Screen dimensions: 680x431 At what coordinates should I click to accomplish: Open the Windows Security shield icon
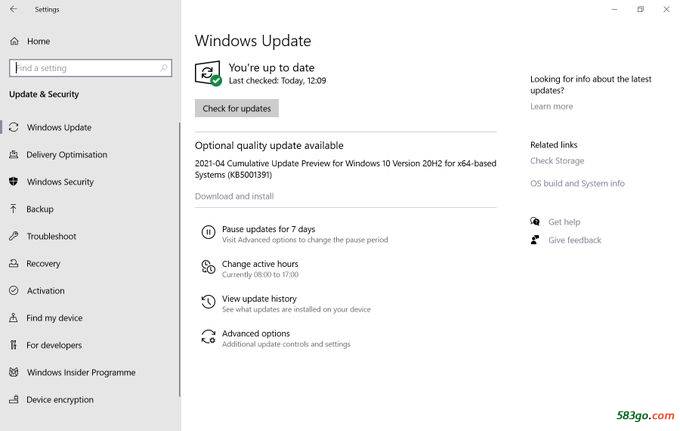pos(14,181)
